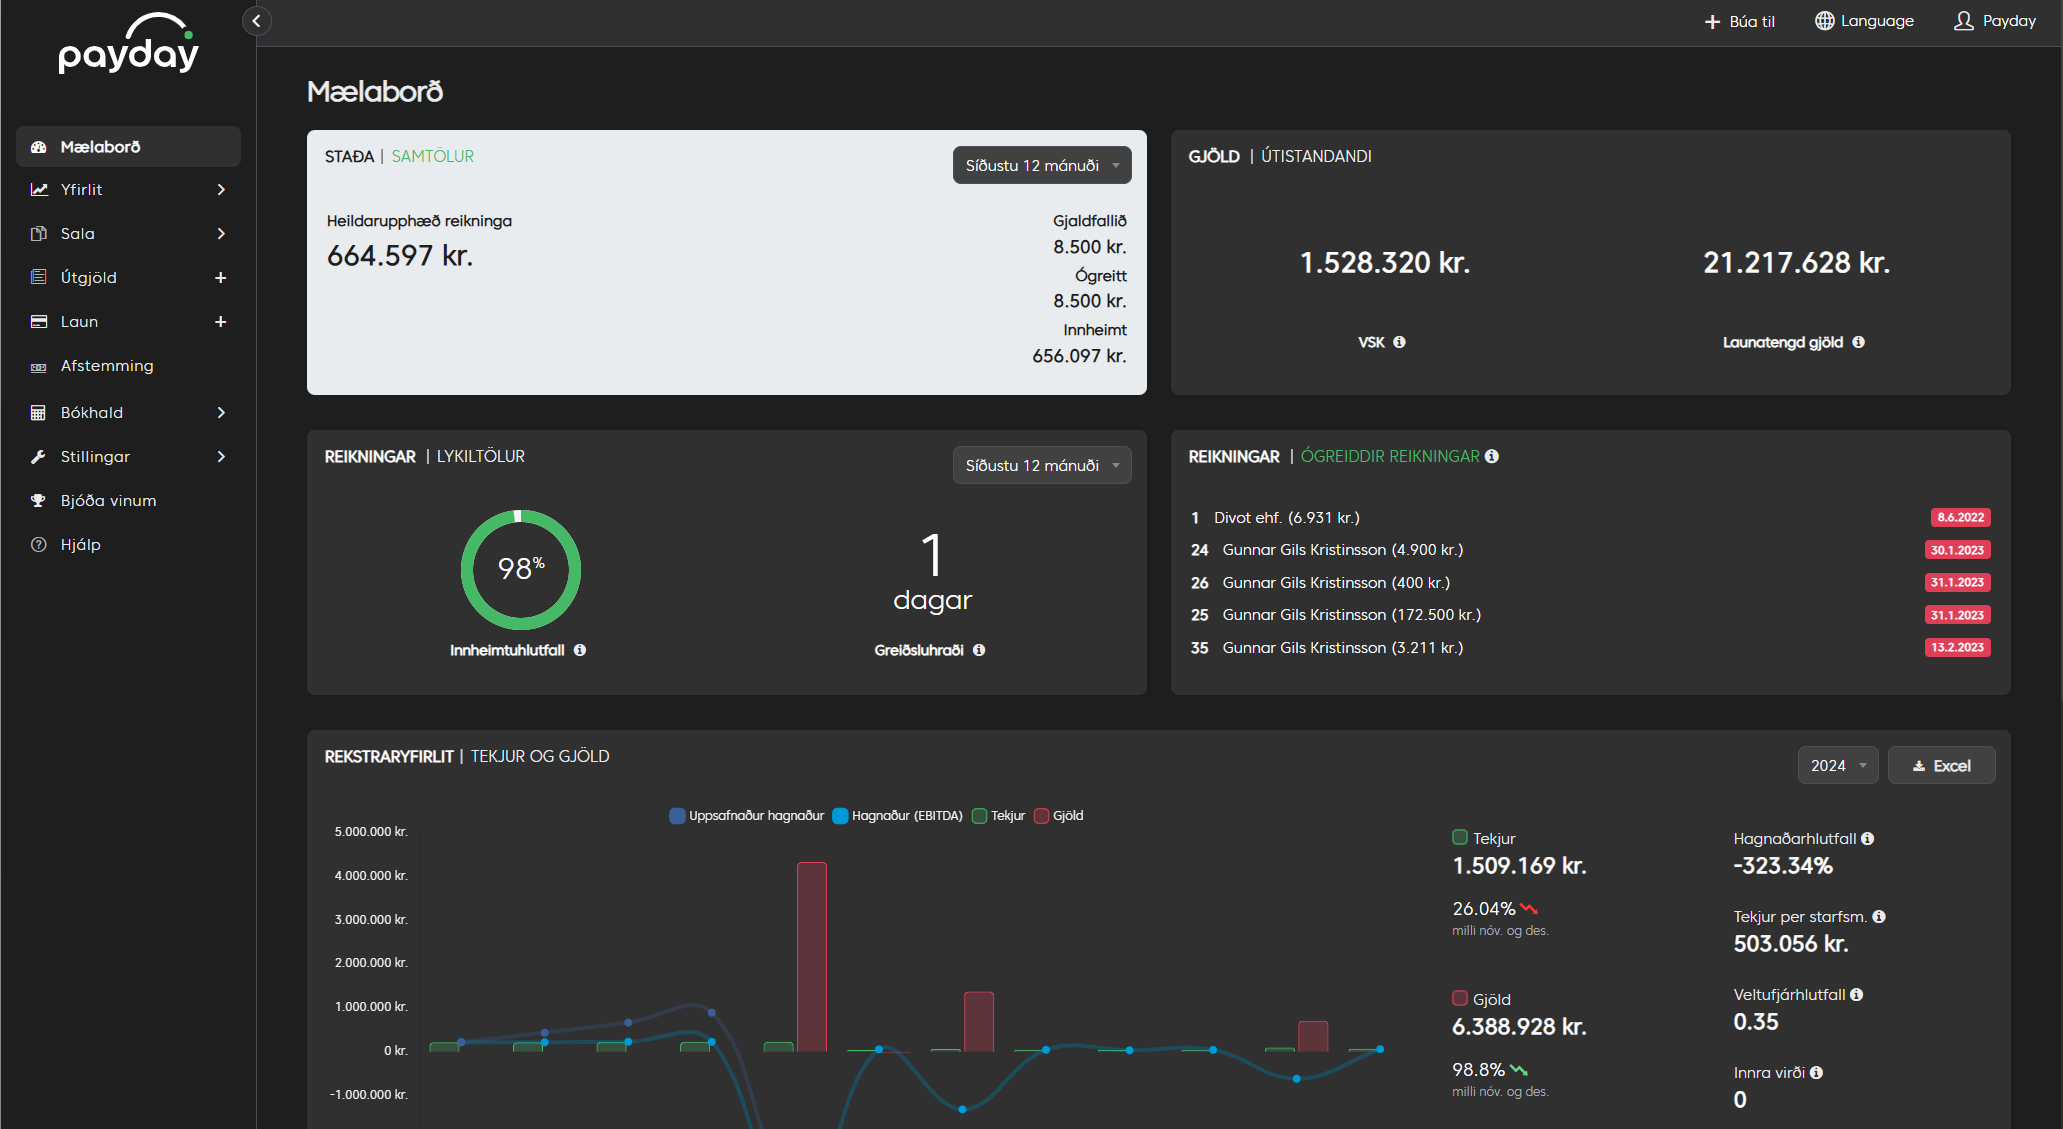2063x1129 pixels.
Task: Open the Greiðsluhraði info icon
Action: 979,650
